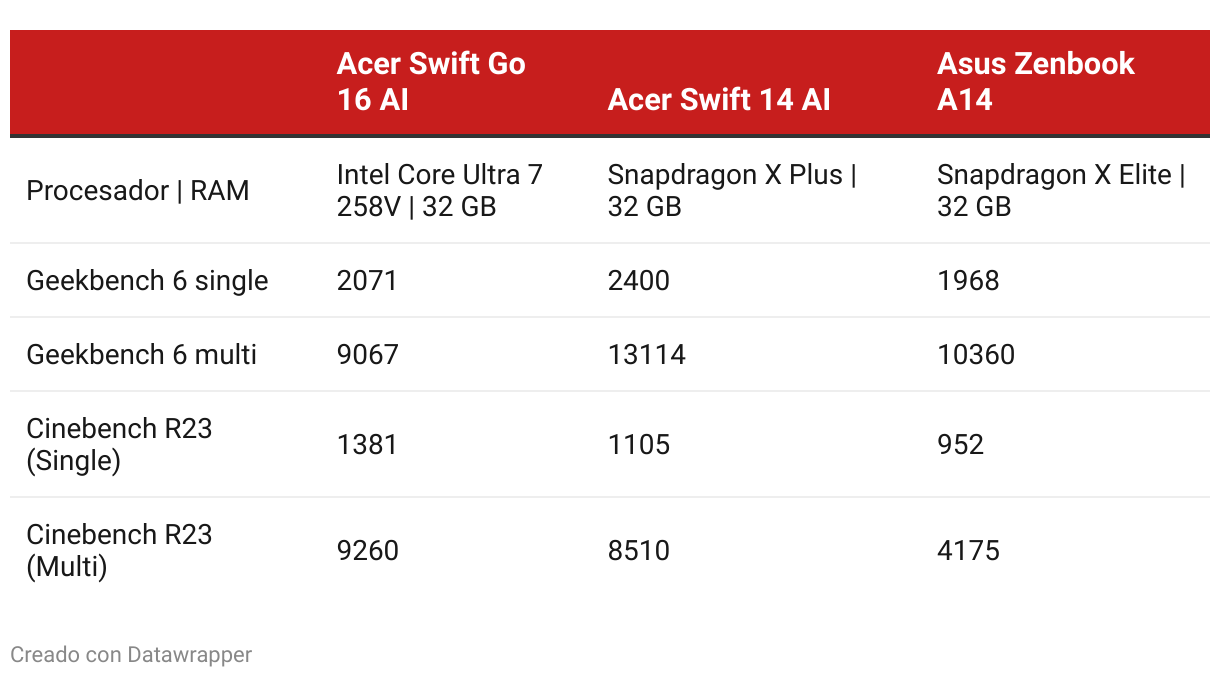This screenshot has height=678, width=1220.
Task: Click the Intel Core Ultra 7 258V cell
Action: coord(439,190)
